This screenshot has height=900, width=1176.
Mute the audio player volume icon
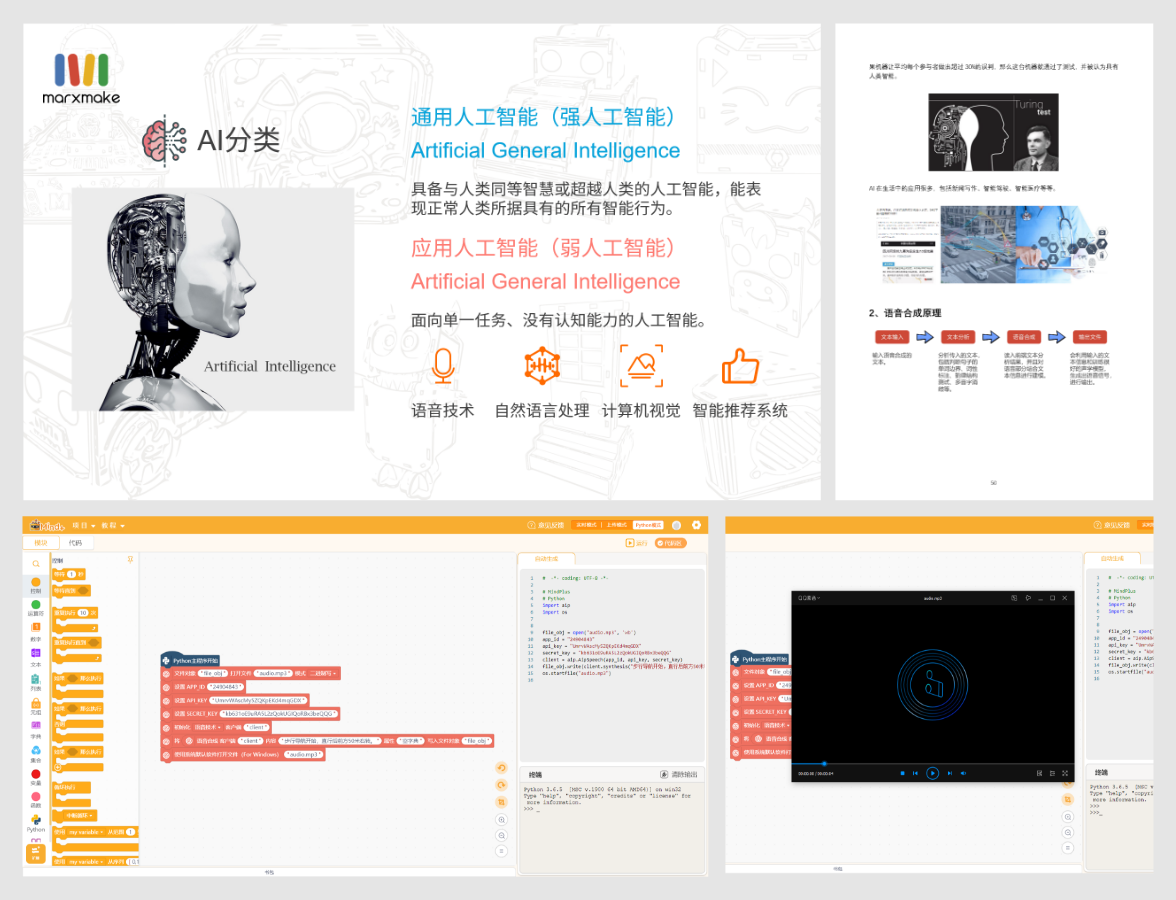pyautogui.click(x=963, y=773)
